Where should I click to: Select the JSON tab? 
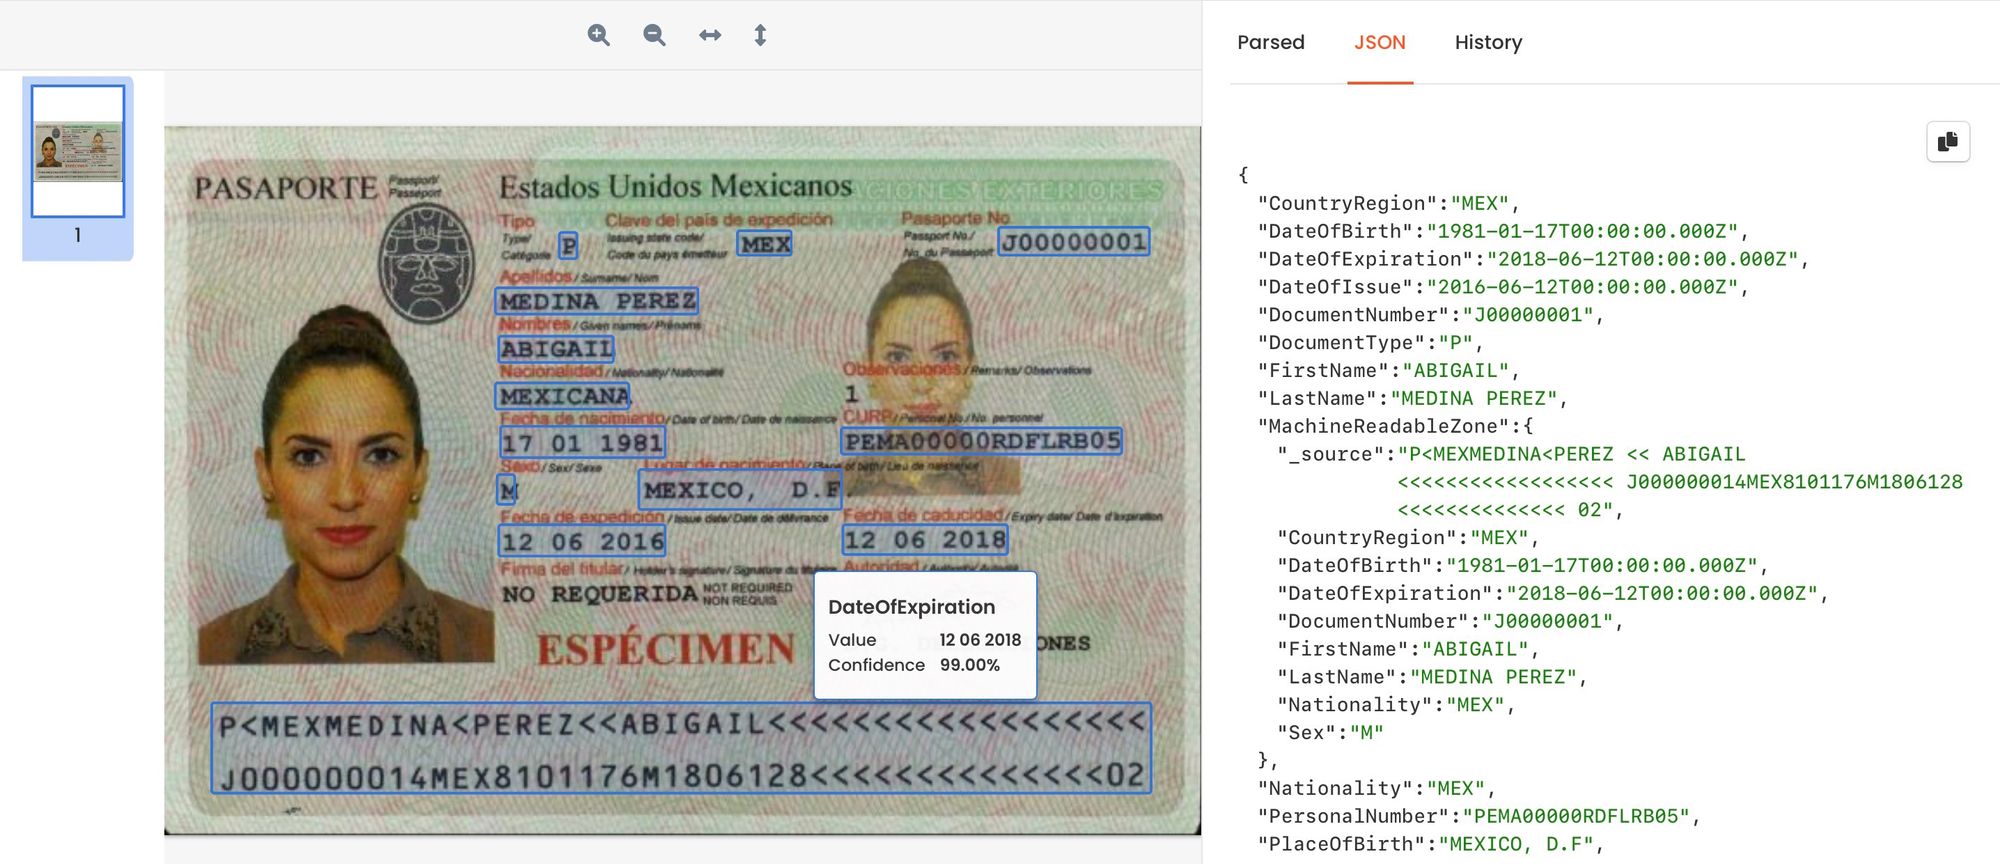point(1379,42)
